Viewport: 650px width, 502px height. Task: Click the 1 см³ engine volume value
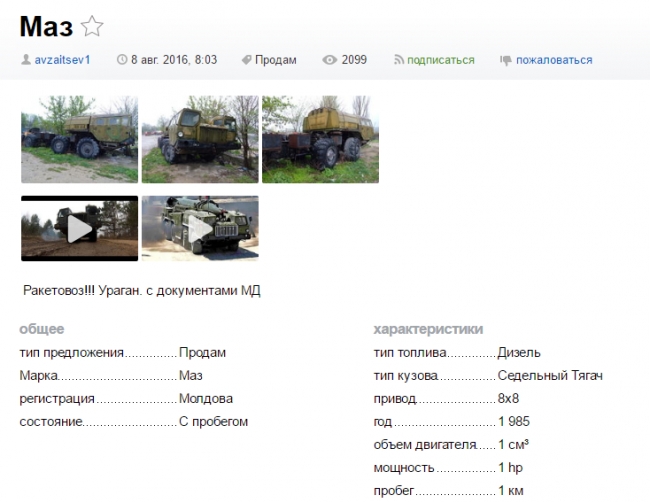tap(514, 445)
